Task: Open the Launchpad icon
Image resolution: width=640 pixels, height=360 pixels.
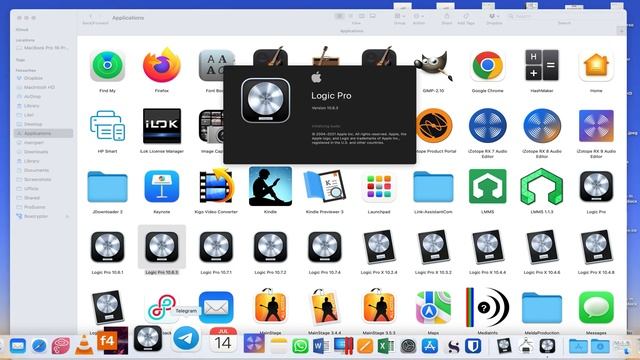Action: click(x=379, y=187)
